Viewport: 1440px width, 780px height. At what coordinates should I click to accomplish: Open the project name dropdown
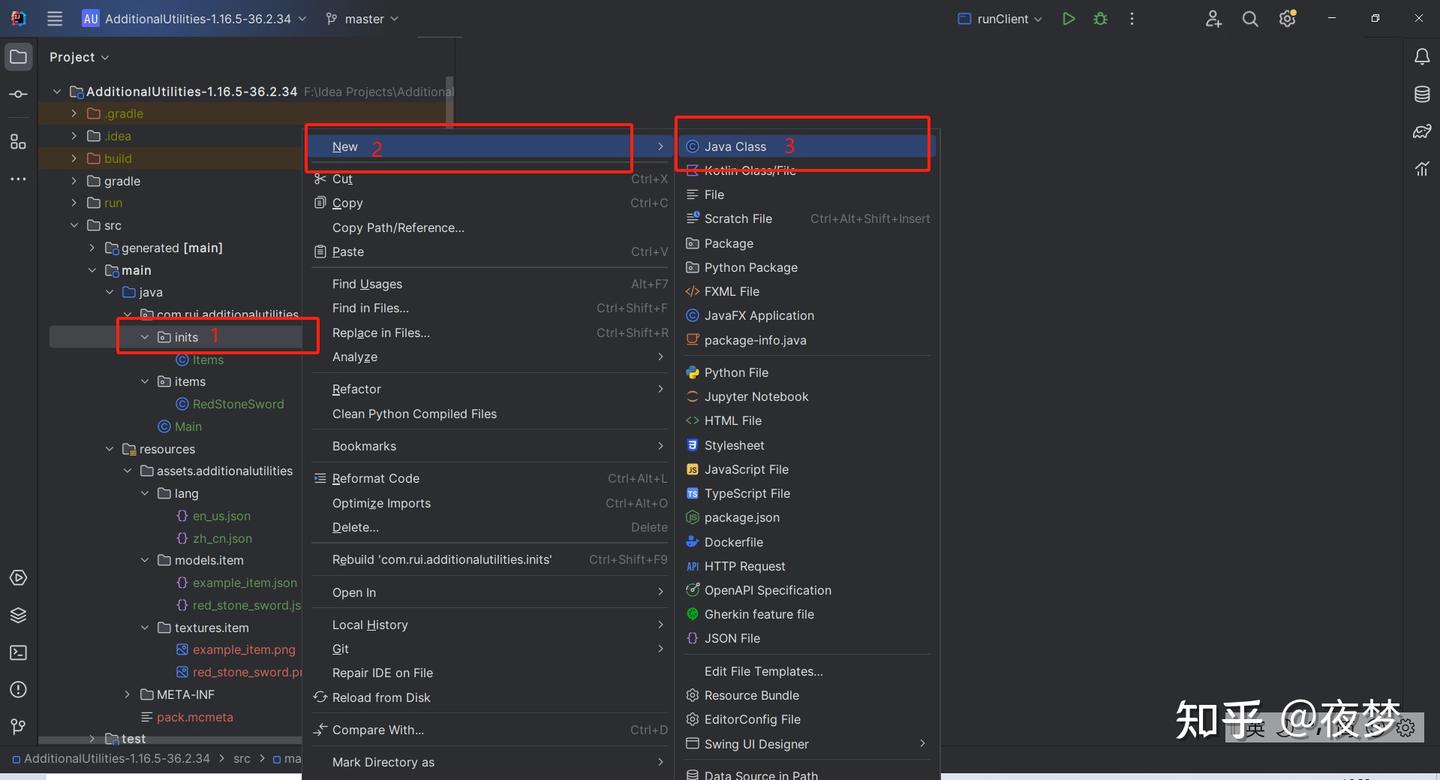tap(194, 19)
